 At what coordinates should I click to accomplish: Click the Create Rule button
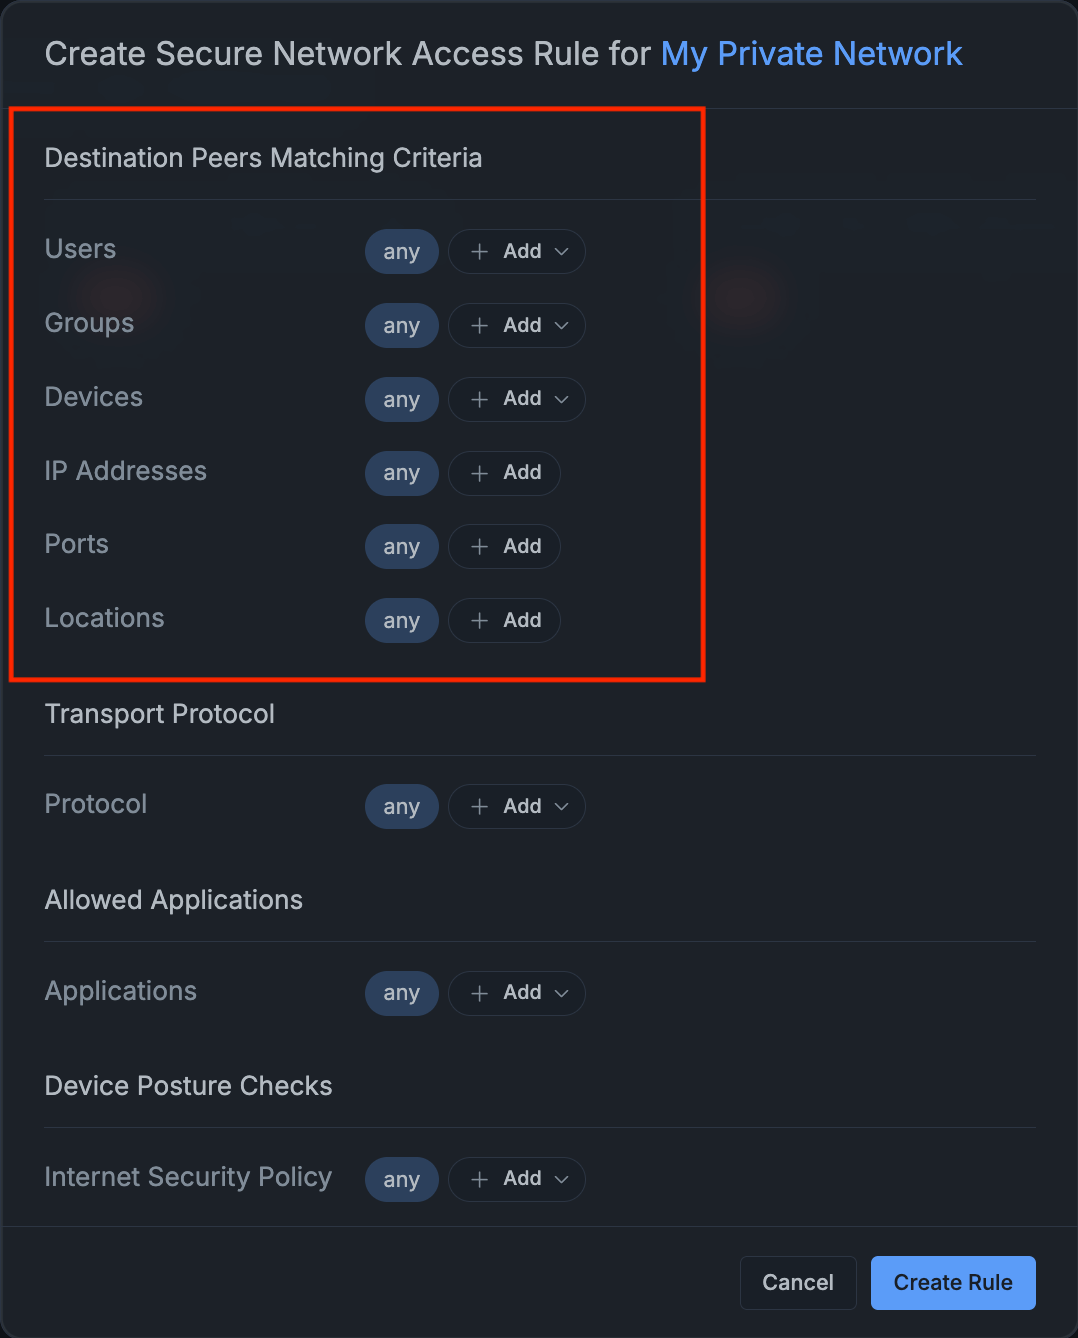tap(952, 1283)
